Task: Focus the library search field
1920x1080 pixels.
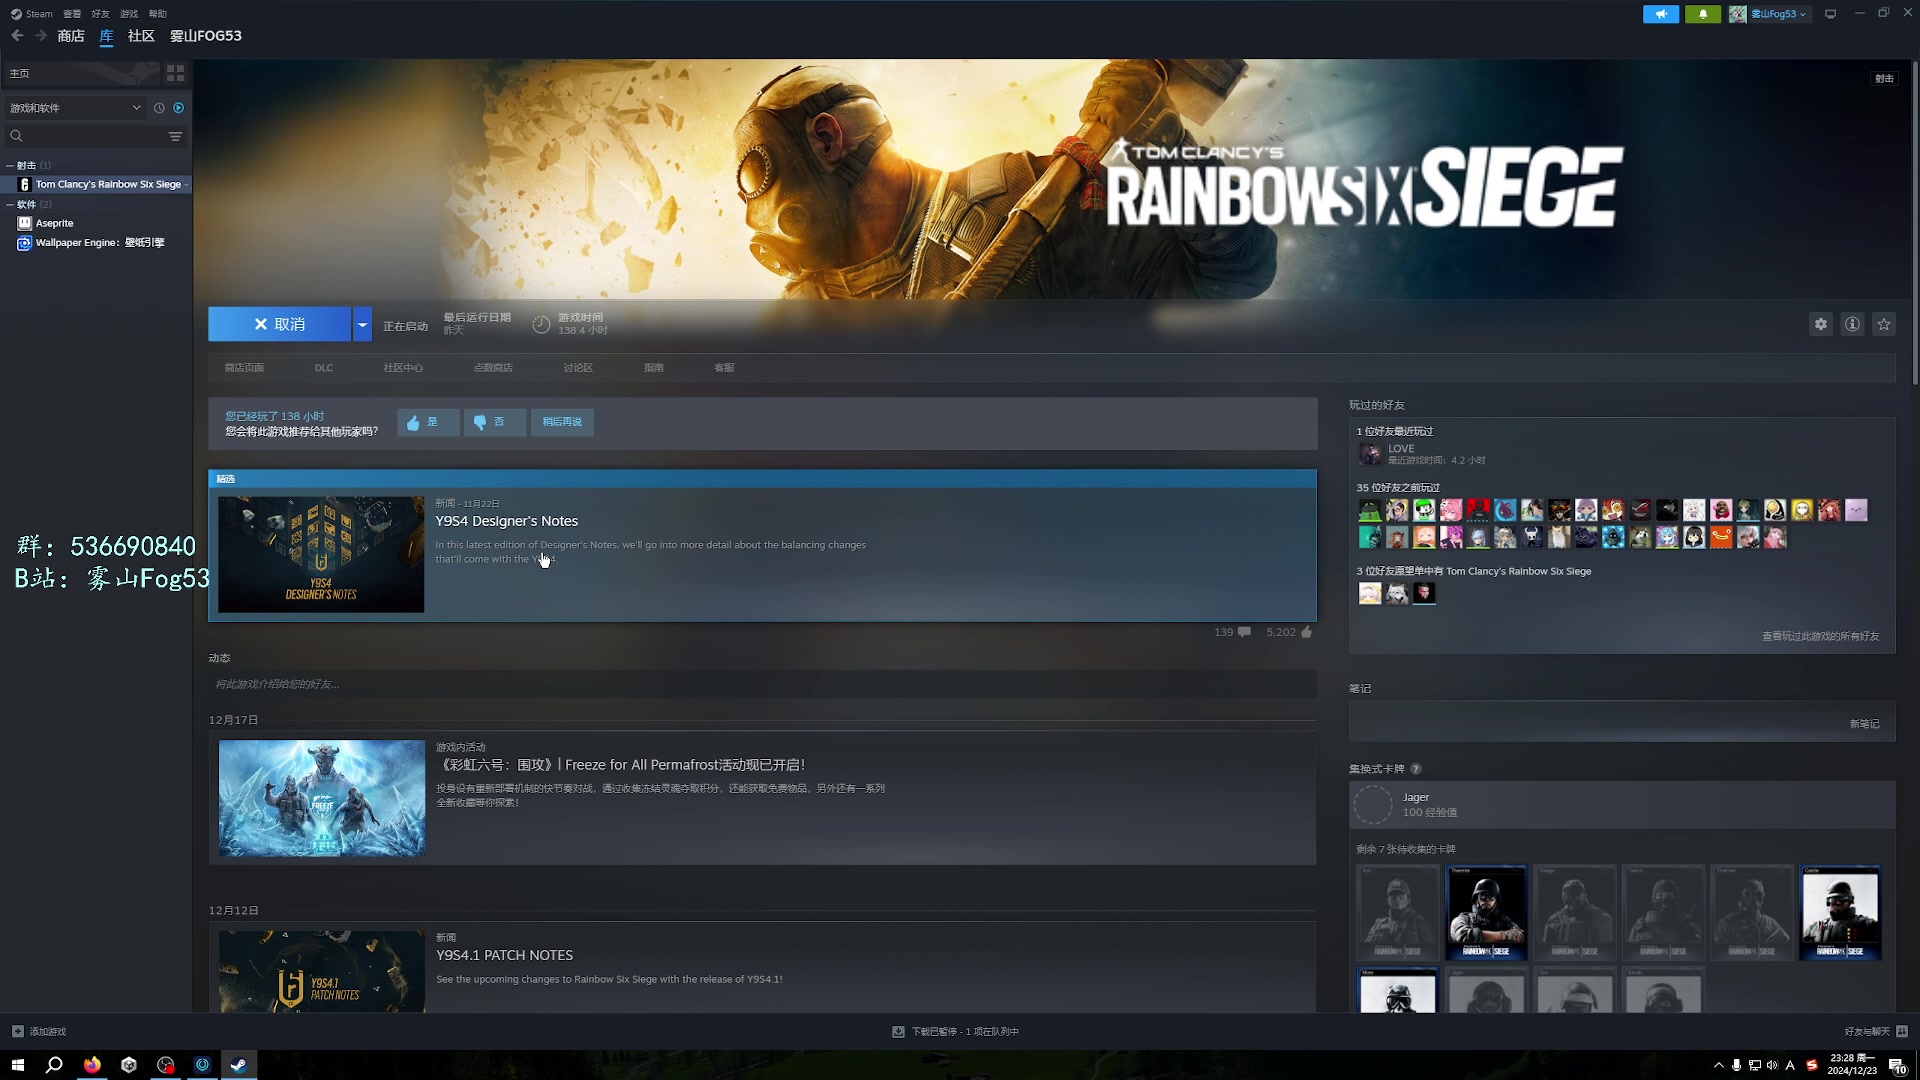Action: [x=85, y=136]
